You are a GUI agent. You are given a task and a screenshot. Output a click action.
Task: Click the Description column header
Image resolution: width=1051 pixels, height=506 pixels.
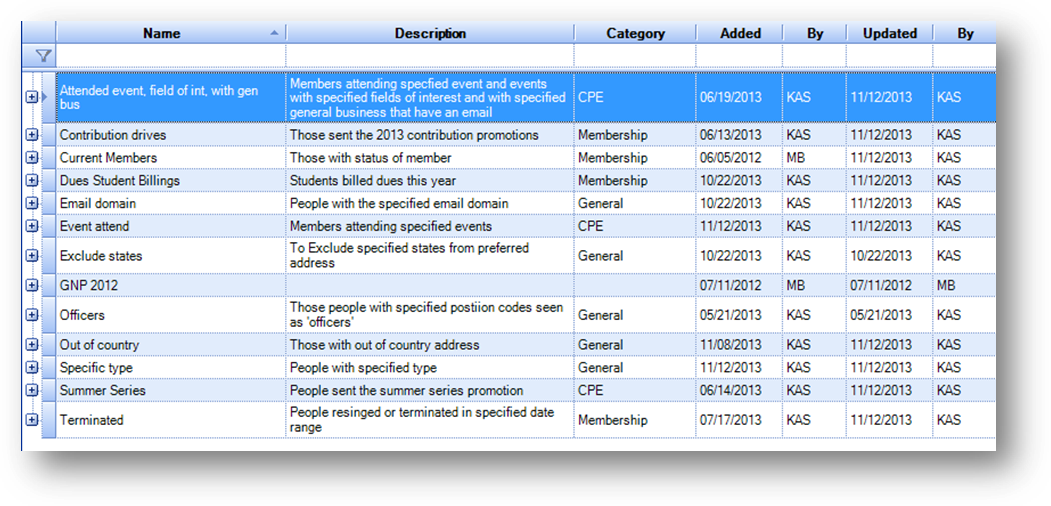pyautogui.click(x=430, y=33)
